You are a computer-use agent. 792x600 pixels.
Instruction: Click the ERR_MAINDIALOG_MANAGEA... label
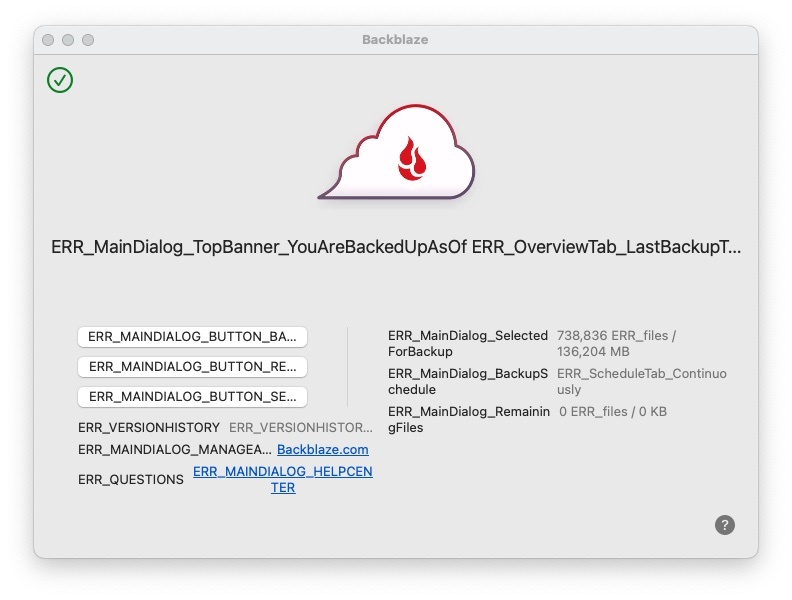[174, 449]
